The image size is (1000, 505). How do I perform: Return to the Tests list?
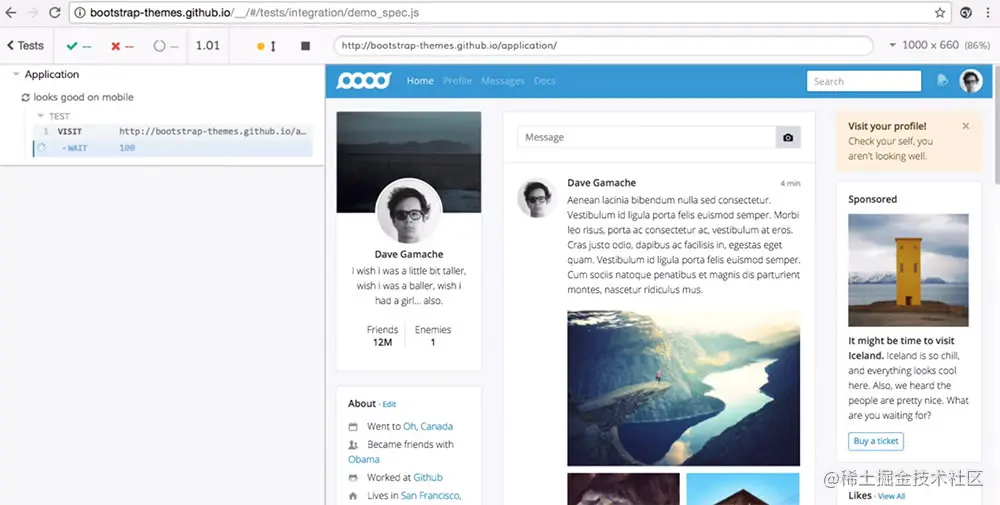(x=26, y=46)
